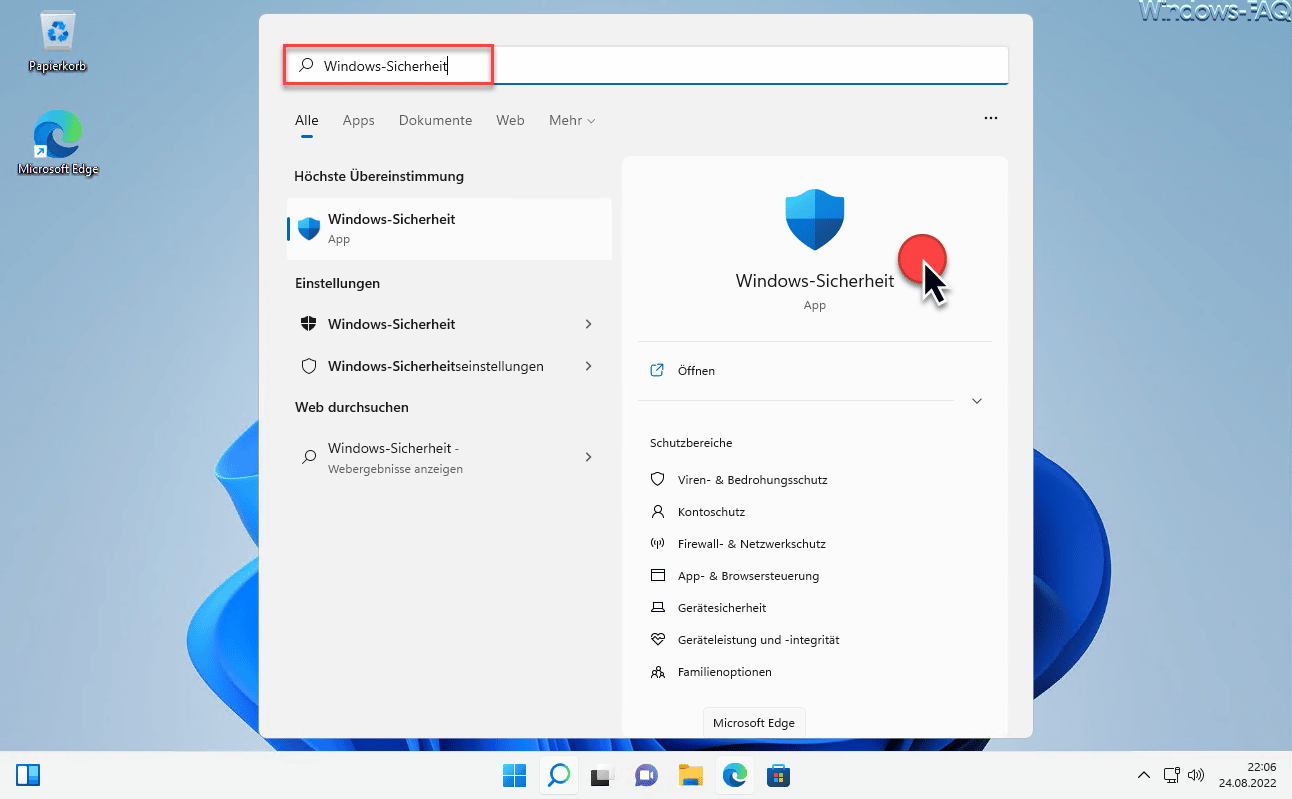Screen dimensions: 1292x799
Task: Open Firewall- & Netzwerkschutz
Action: [751, 544]
